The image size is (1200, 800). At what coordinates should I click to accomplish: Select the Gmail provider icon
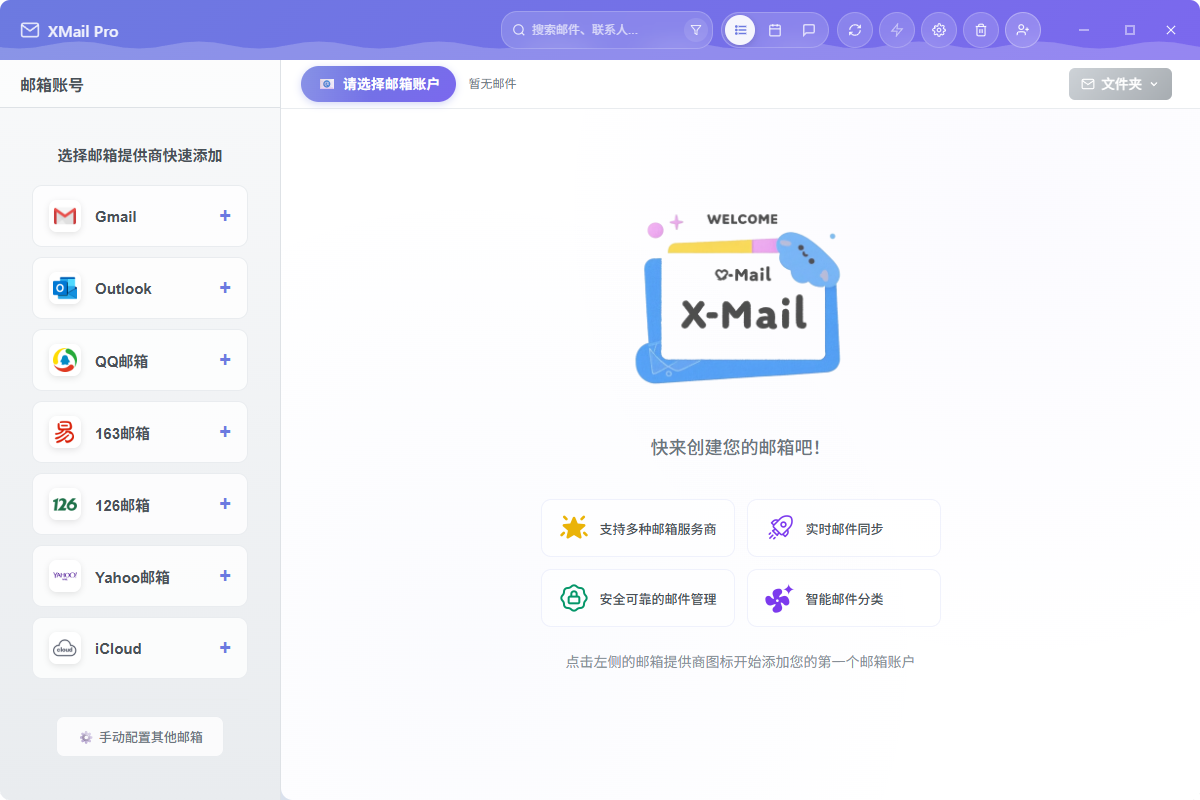(64, 216)
